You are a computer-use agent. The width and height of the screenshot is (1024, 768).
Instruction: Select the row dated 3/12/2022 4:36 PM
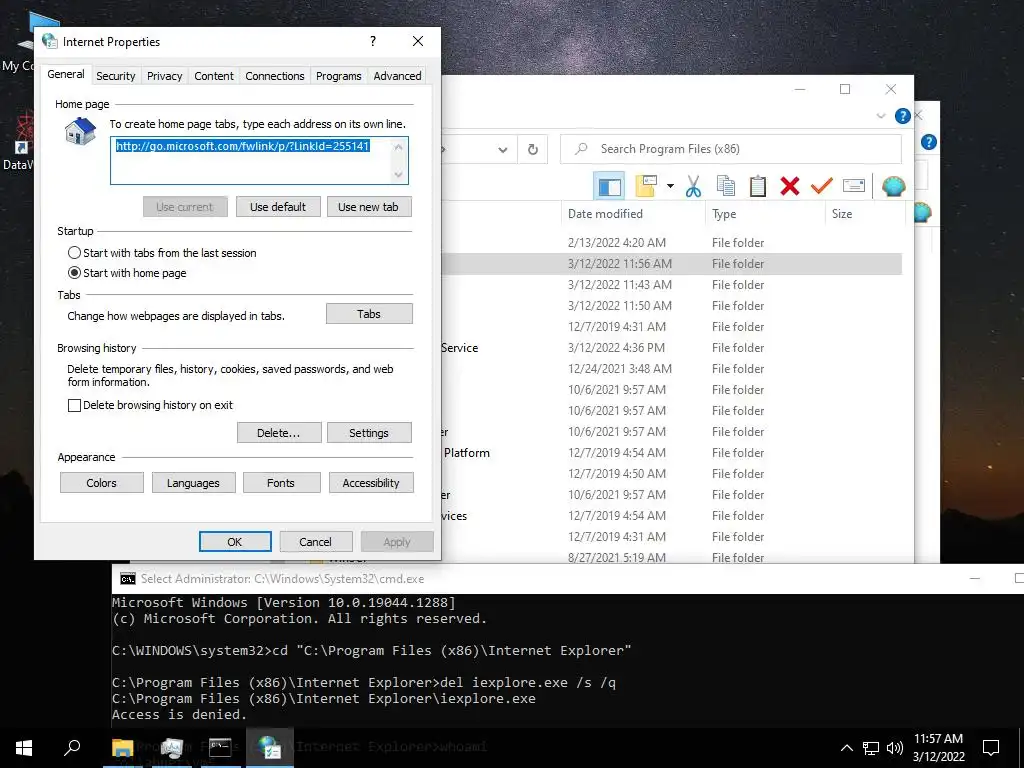[673, 348]
